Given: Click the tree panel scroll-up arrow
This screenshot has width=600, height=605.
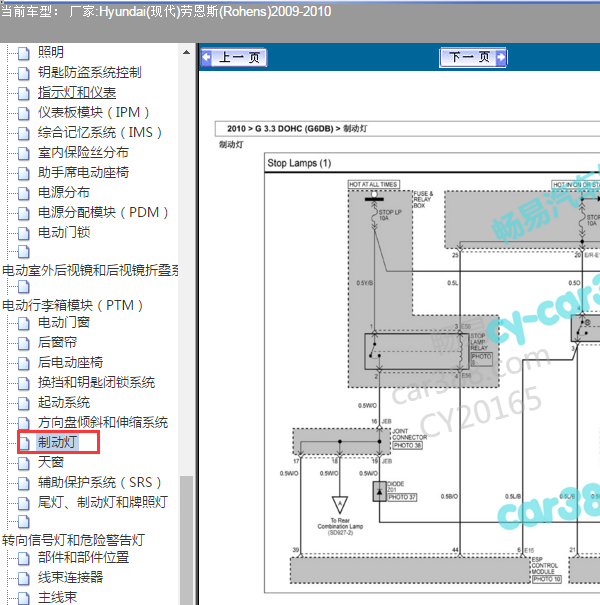Looking at the screenshot, I should pyautogui.click(x=186, y=52).
